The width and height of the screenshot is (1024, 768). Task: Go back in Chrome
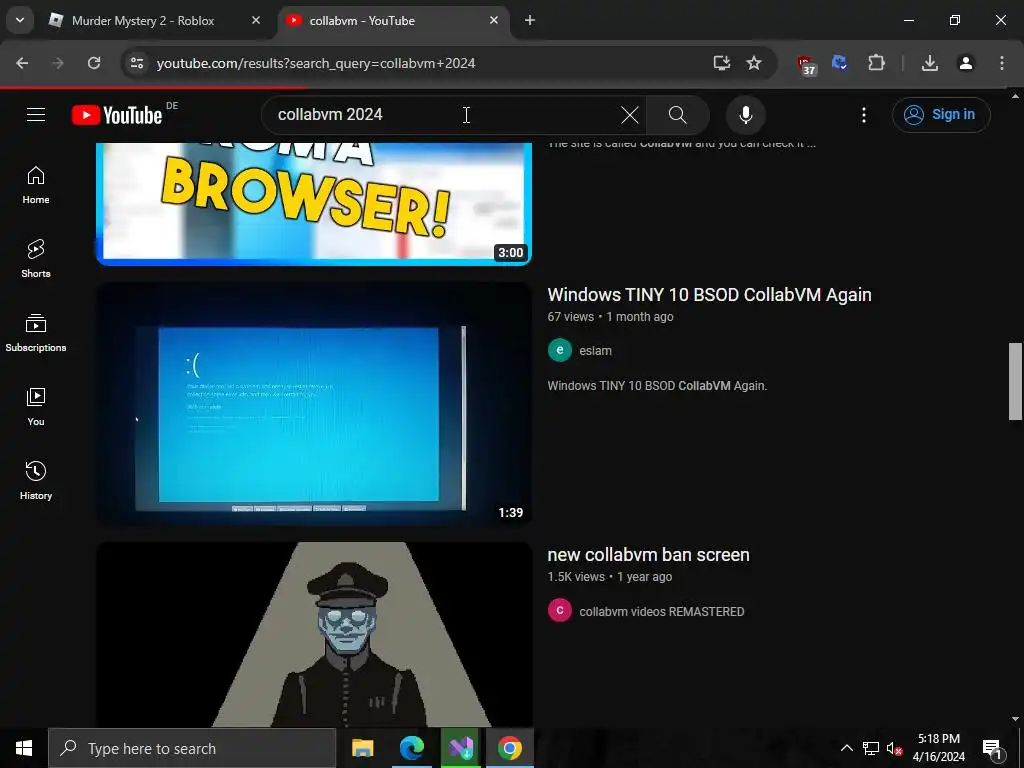click(22, 63)
